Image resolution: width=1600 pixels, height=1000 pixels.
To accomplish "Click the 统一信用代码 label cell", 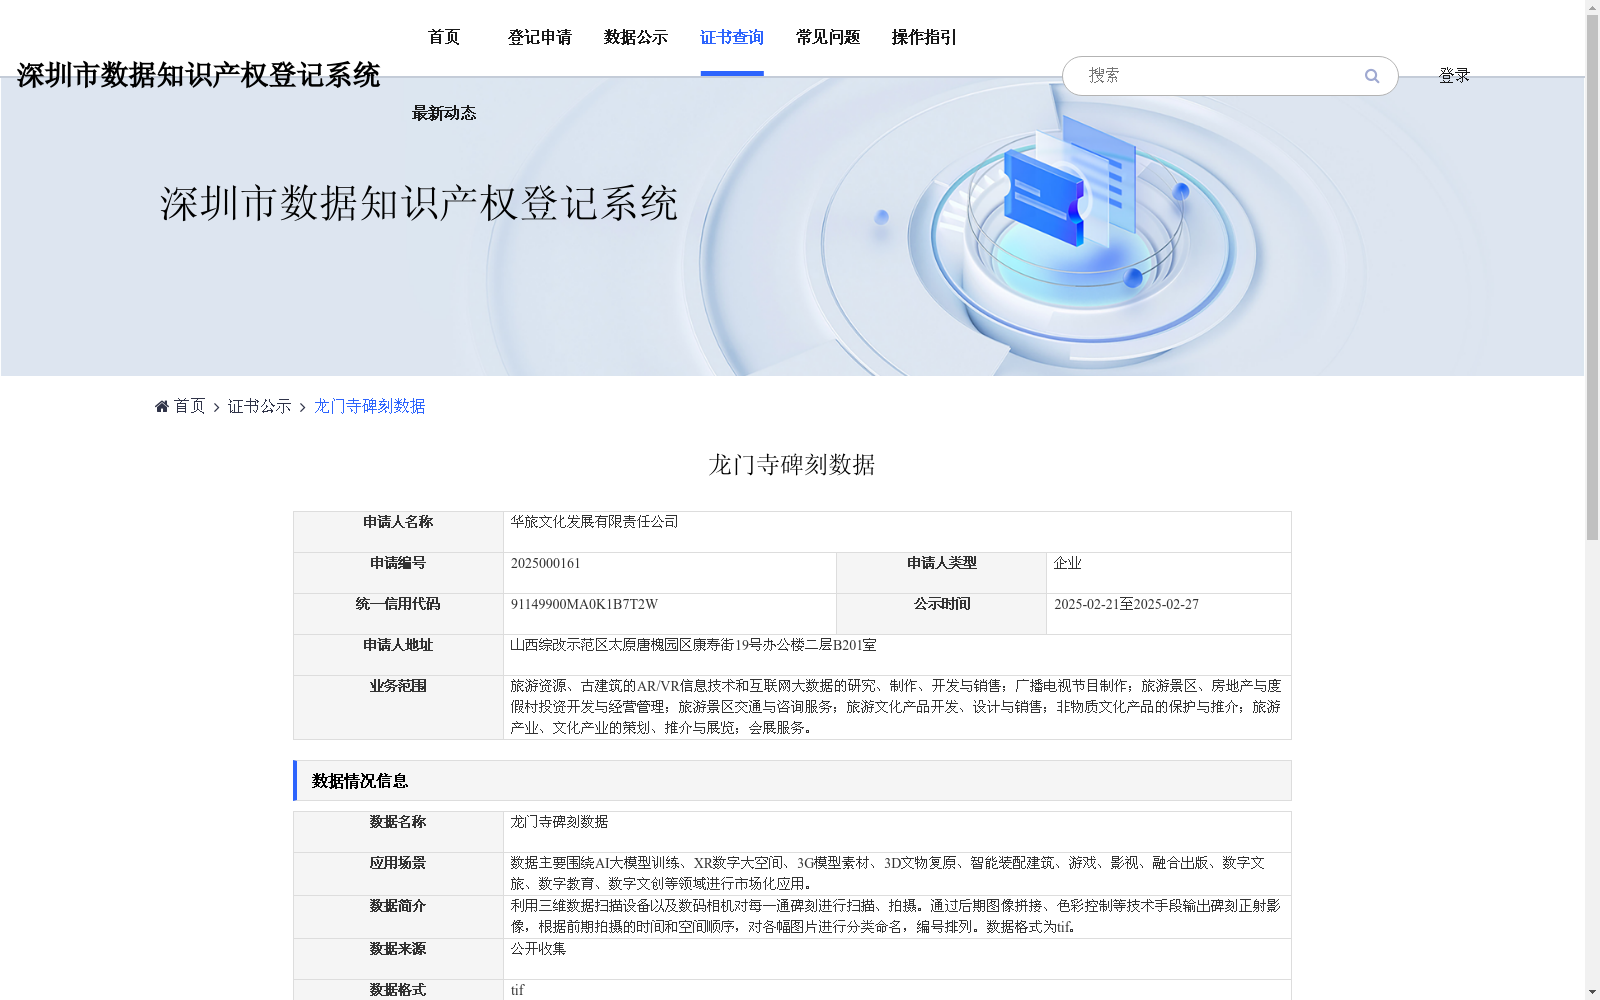I will [398, 614].
